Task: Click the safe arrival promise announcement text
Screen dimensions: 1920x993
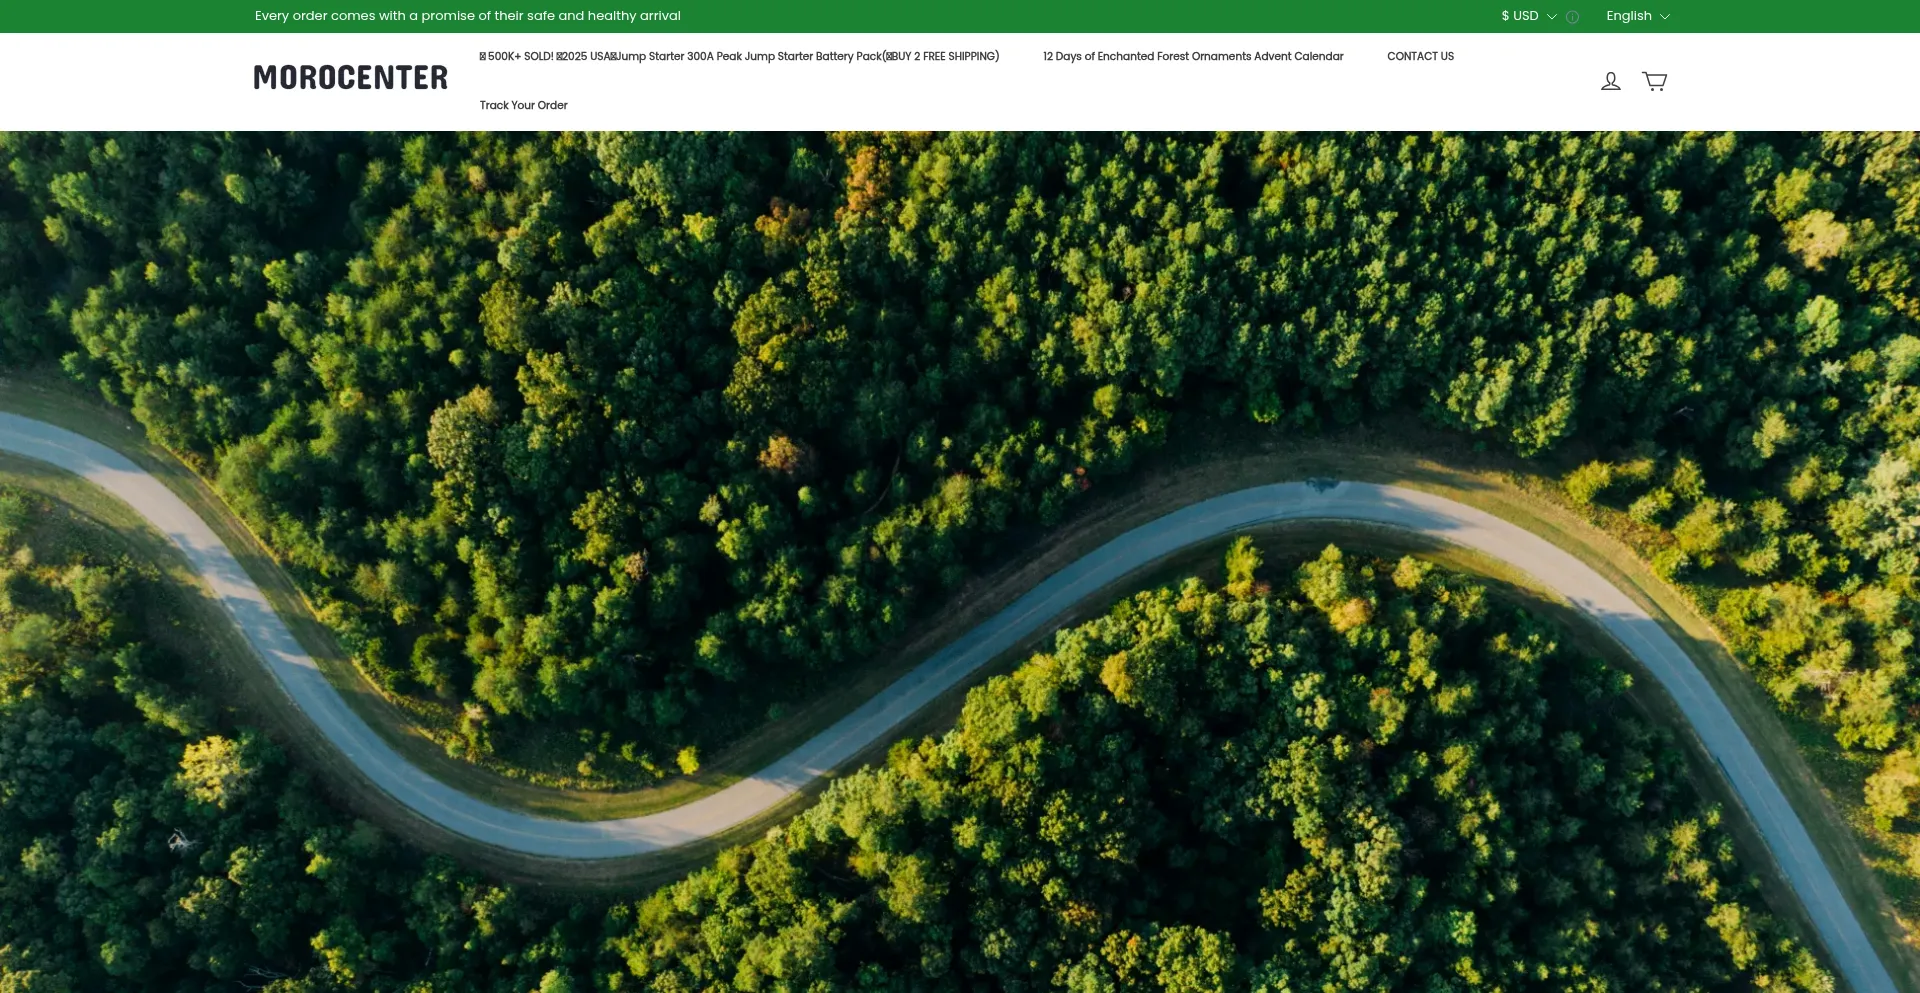Action: [x=467, y=16]
